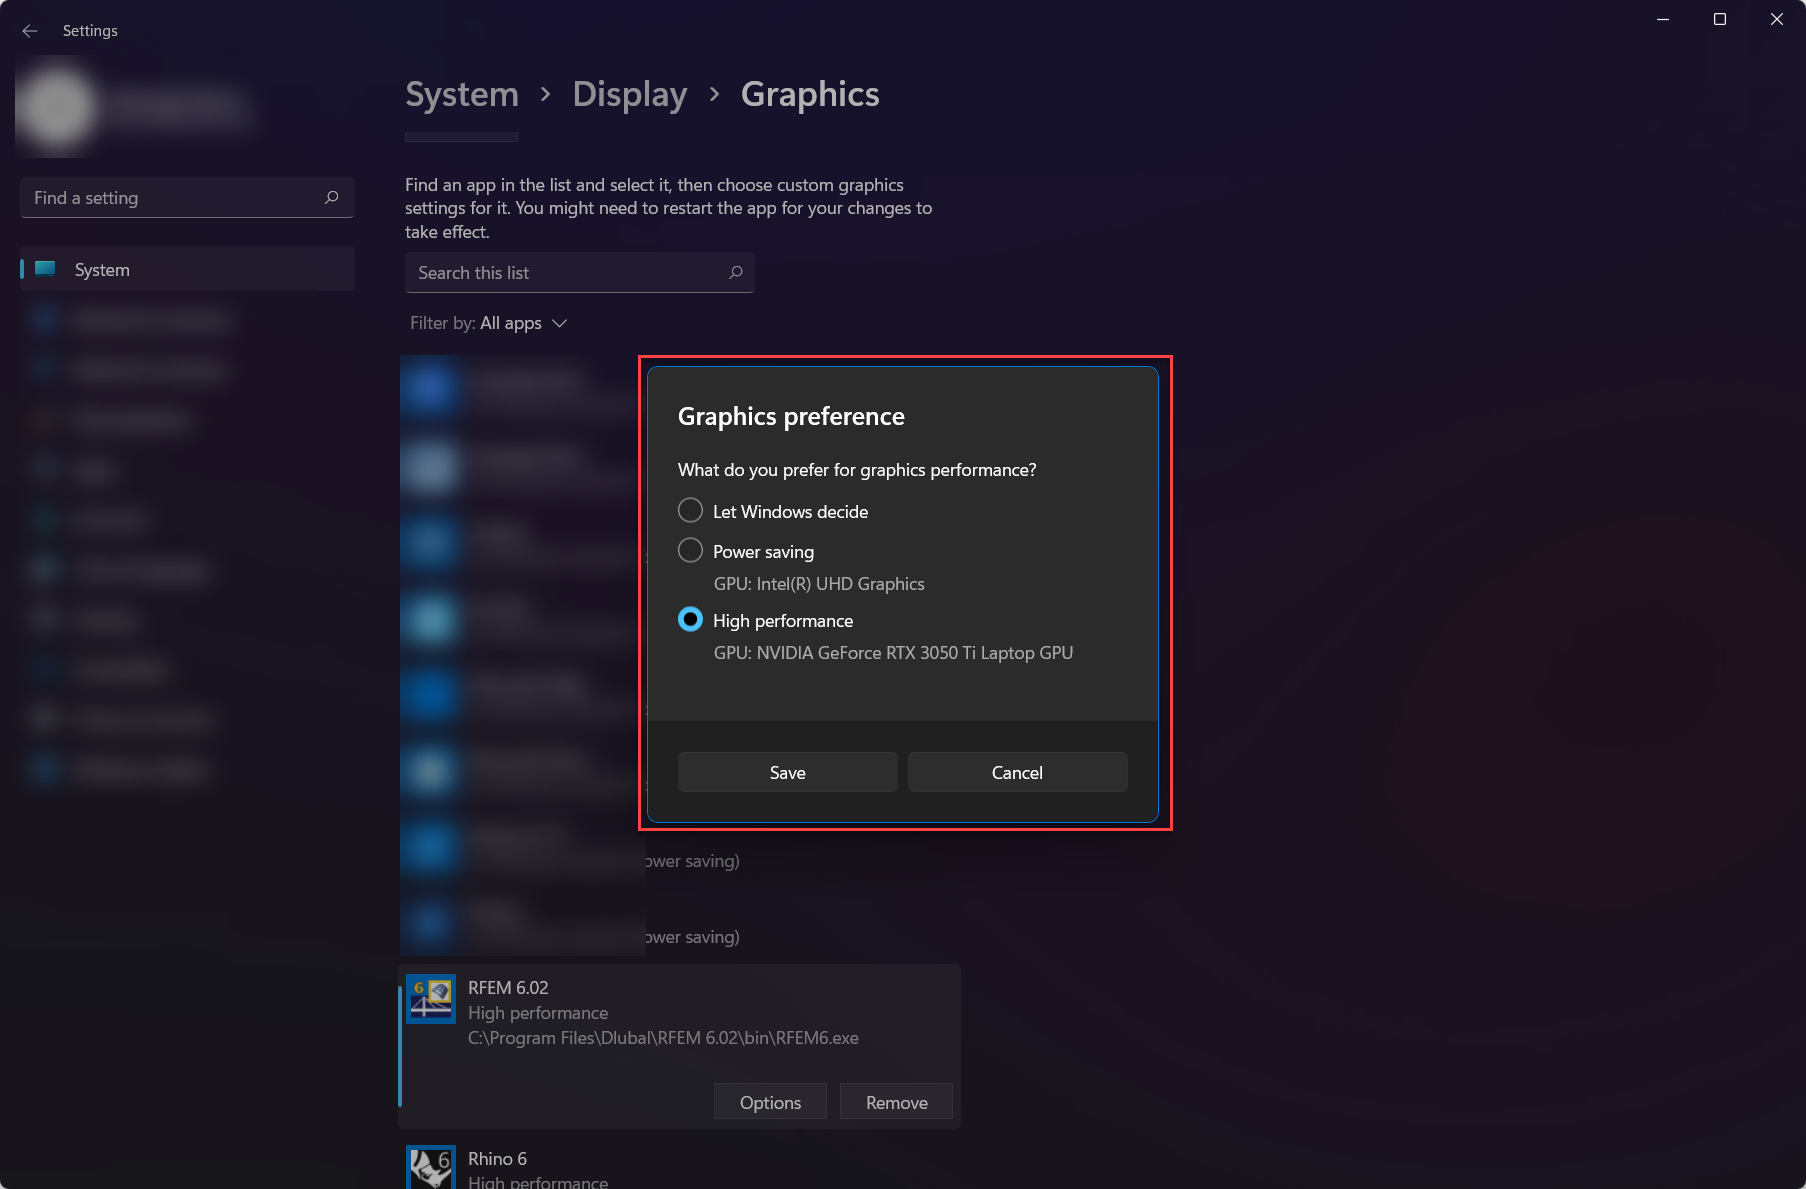Select the Rhino 6 list entry
This screenshot has height=1189, width=1806.
680,1167
